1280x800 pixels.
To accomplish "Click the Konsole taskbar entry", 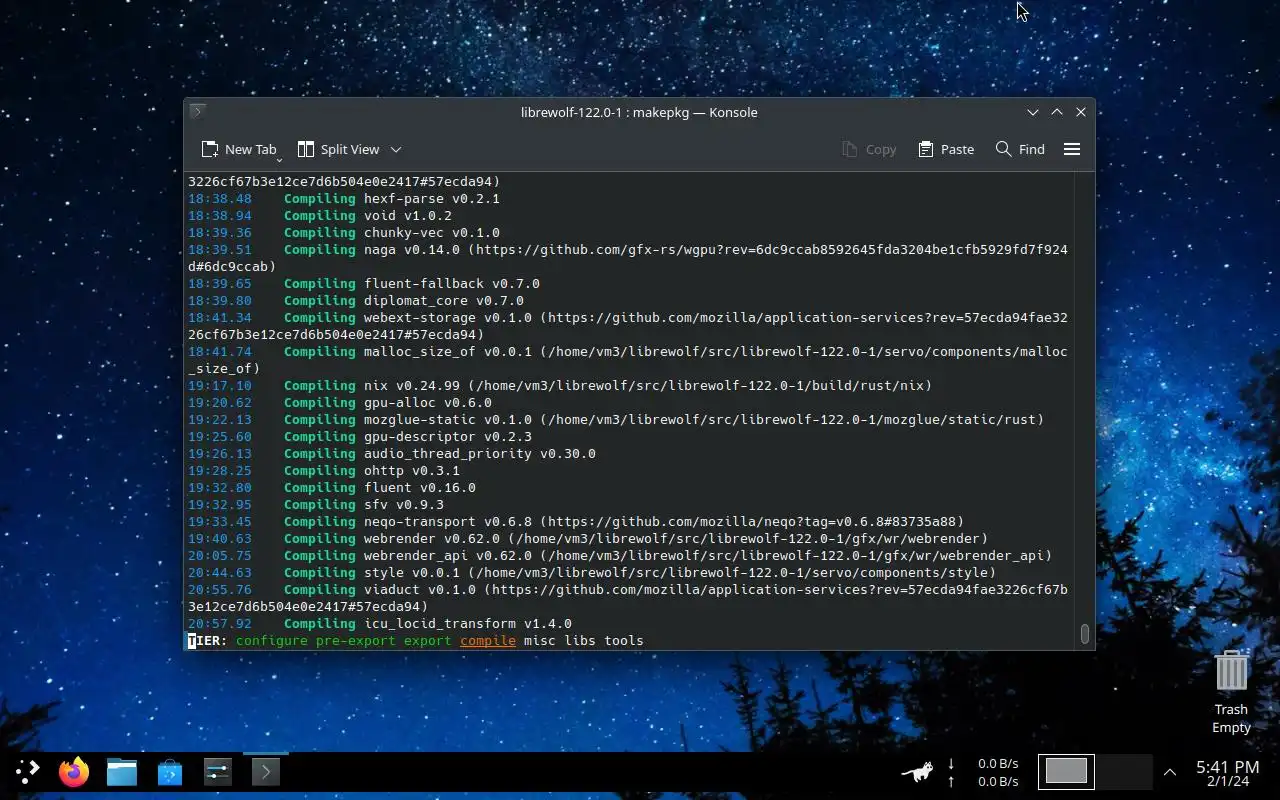I will tap(265, 771).
